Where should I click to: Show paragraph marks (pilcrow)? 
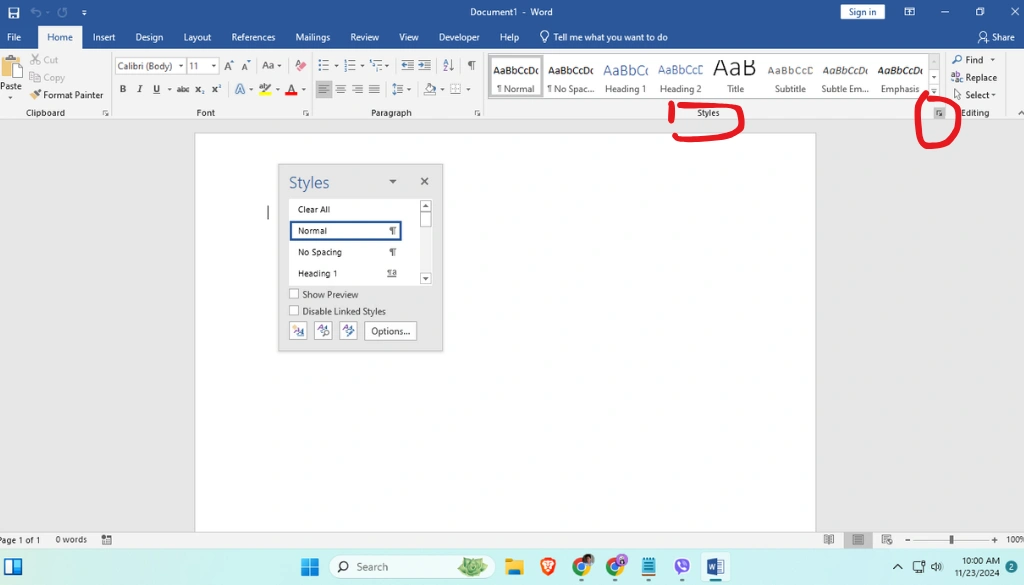click(x=471, y=65)
